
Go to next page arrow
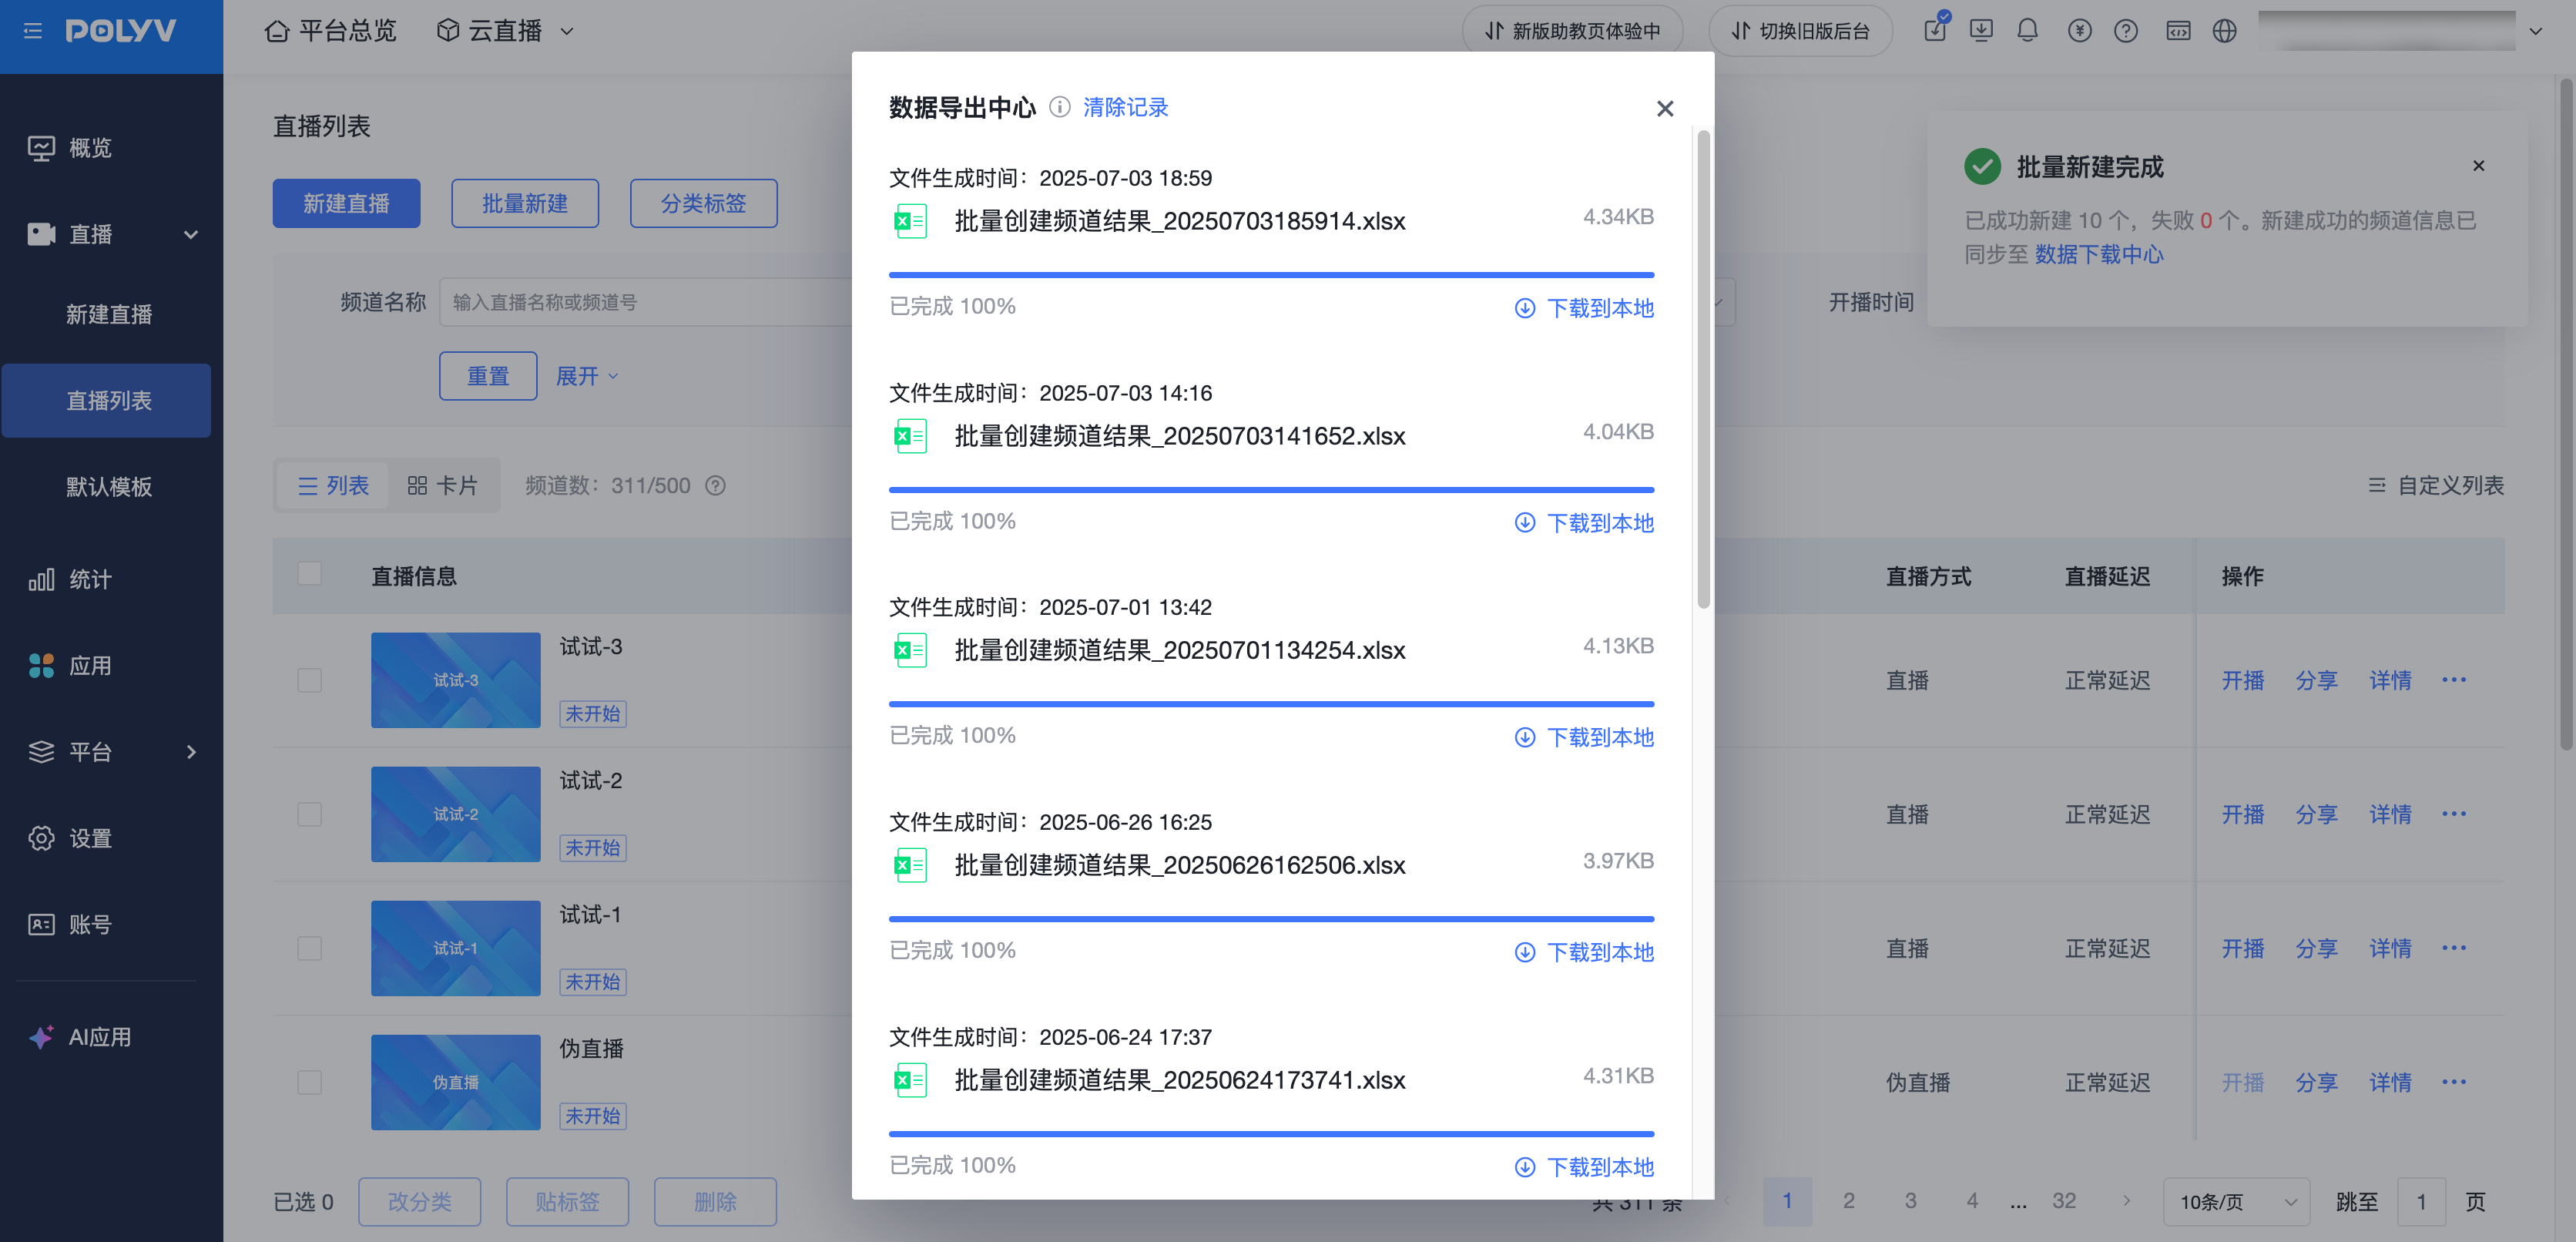pos(2127,1201)
